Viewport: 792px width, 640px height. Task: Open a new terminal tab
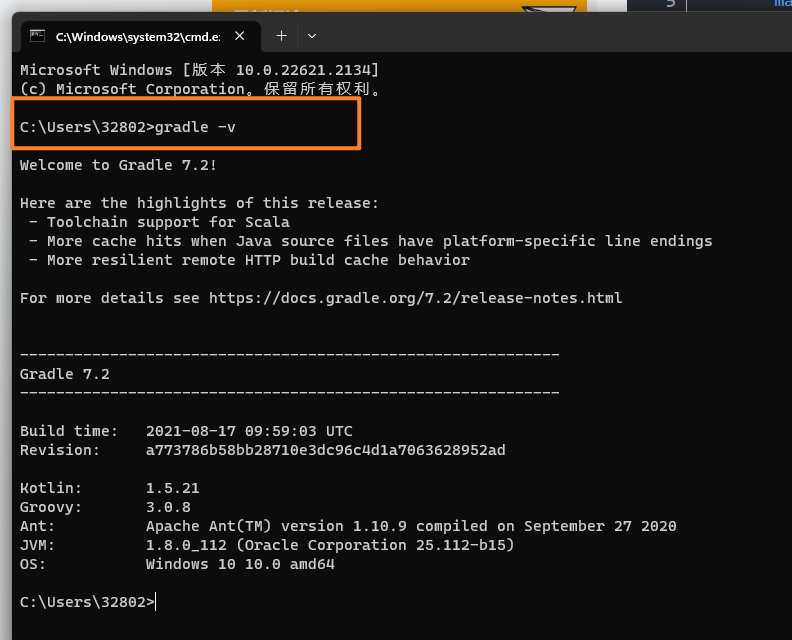pos(281,36)
